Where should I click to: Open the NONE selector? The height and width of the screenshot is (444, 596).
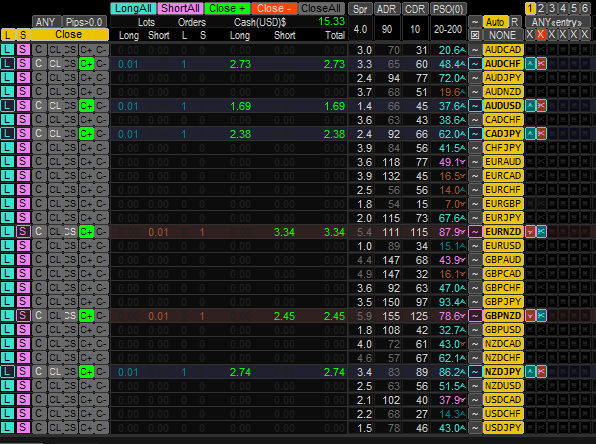coord(502,35)
